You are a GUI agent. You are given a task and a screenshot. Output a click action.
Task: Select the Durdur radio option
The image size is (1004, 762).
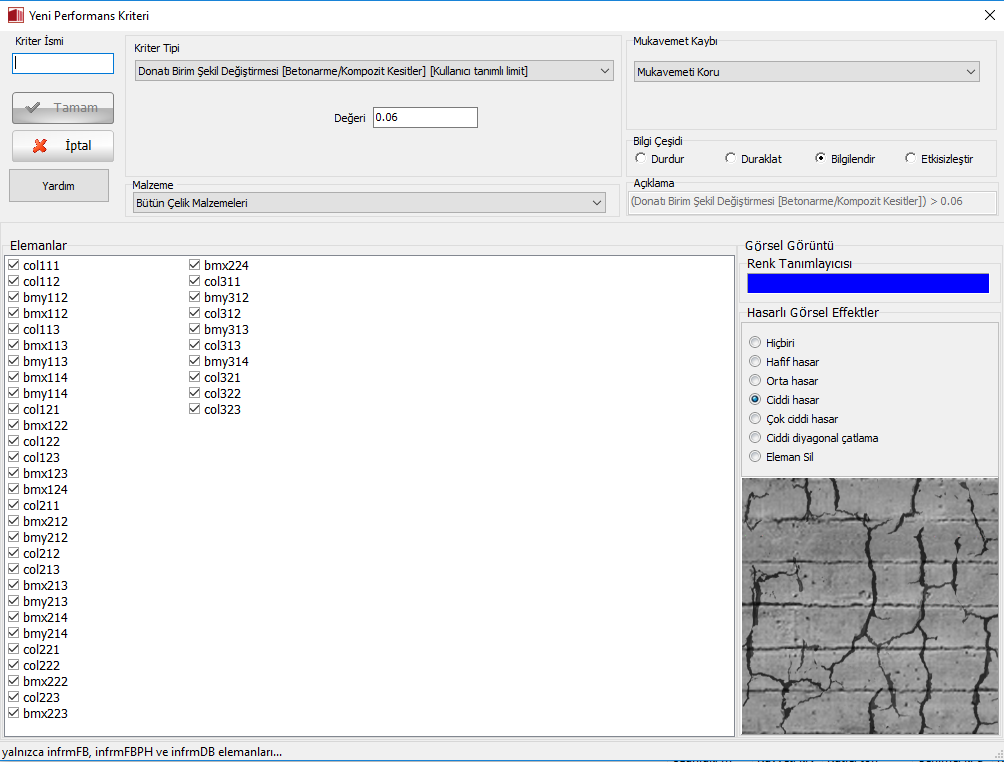click(x=641, y=158)
